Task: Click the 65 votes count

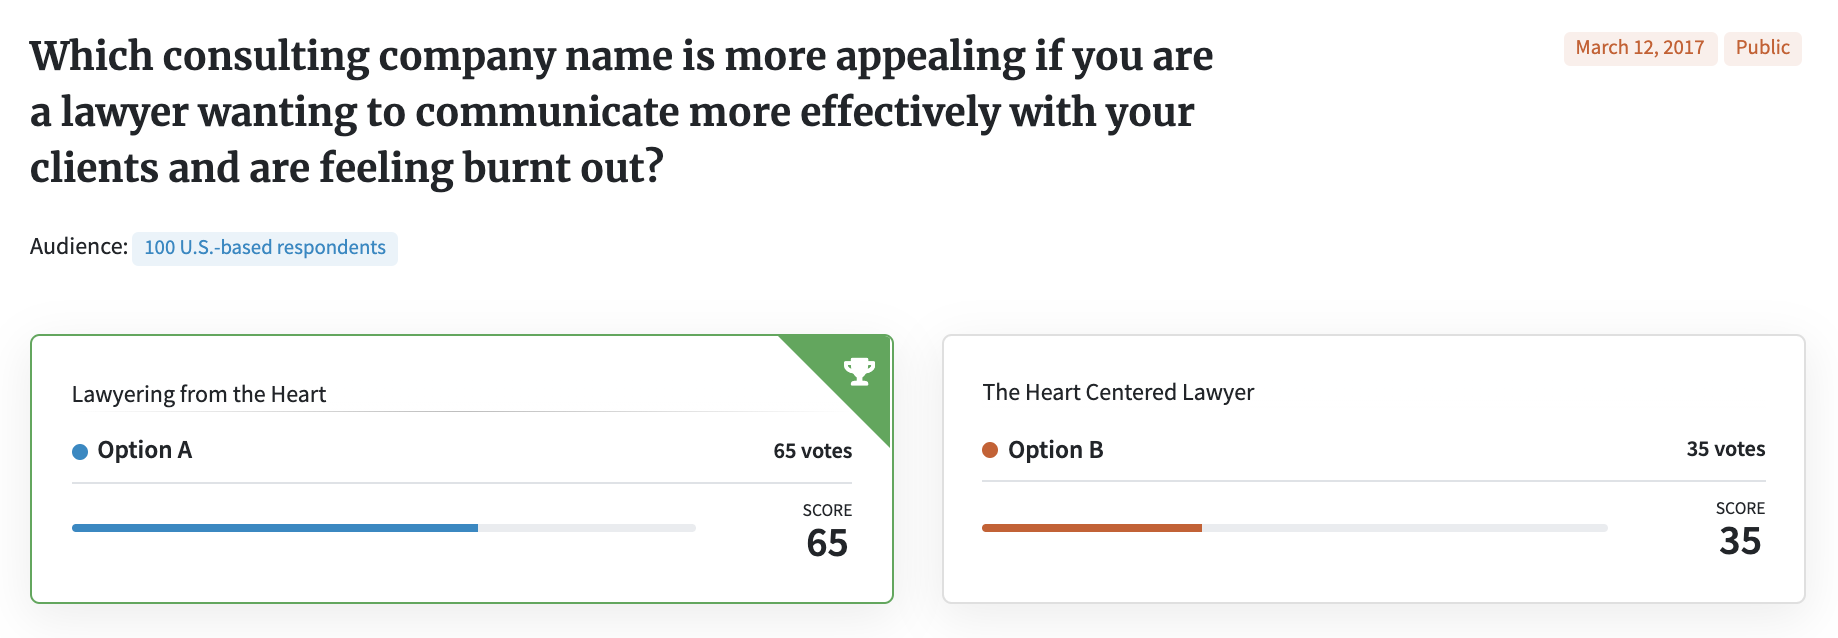Action: click(812, 451)
